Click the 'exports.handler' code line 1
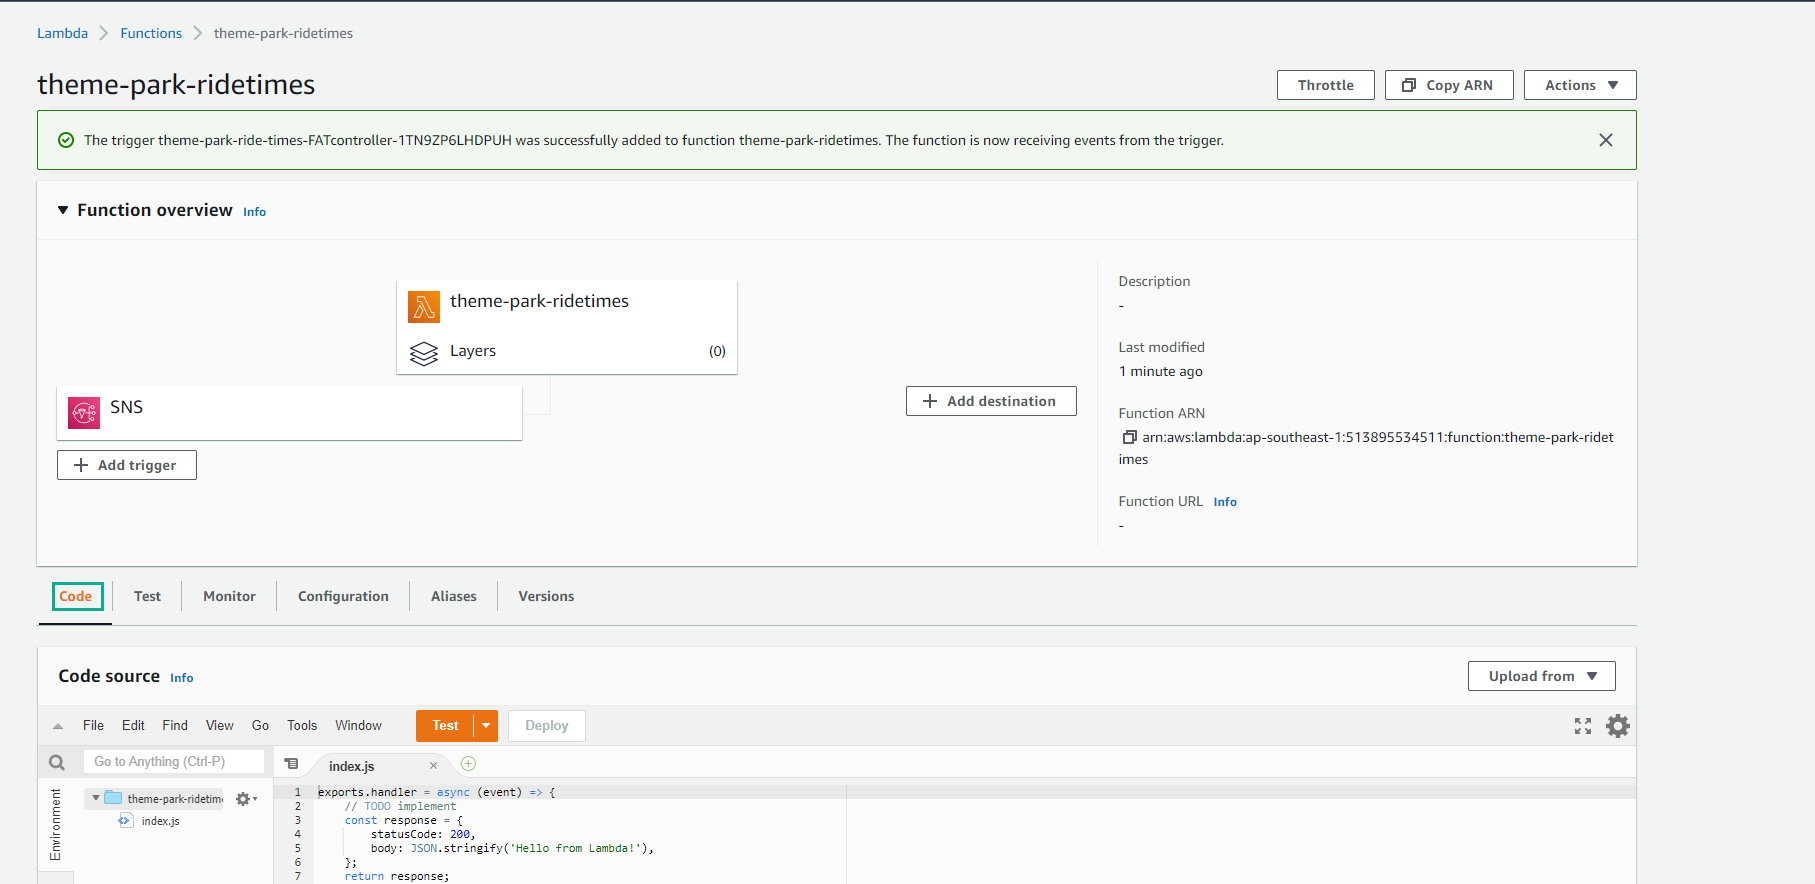 (x=437, y=792)
